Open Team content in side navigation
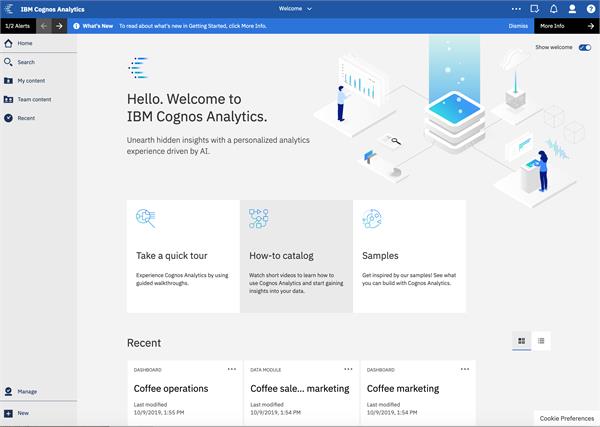This screenshot has width=600, height=427. (x=38, y=99)
